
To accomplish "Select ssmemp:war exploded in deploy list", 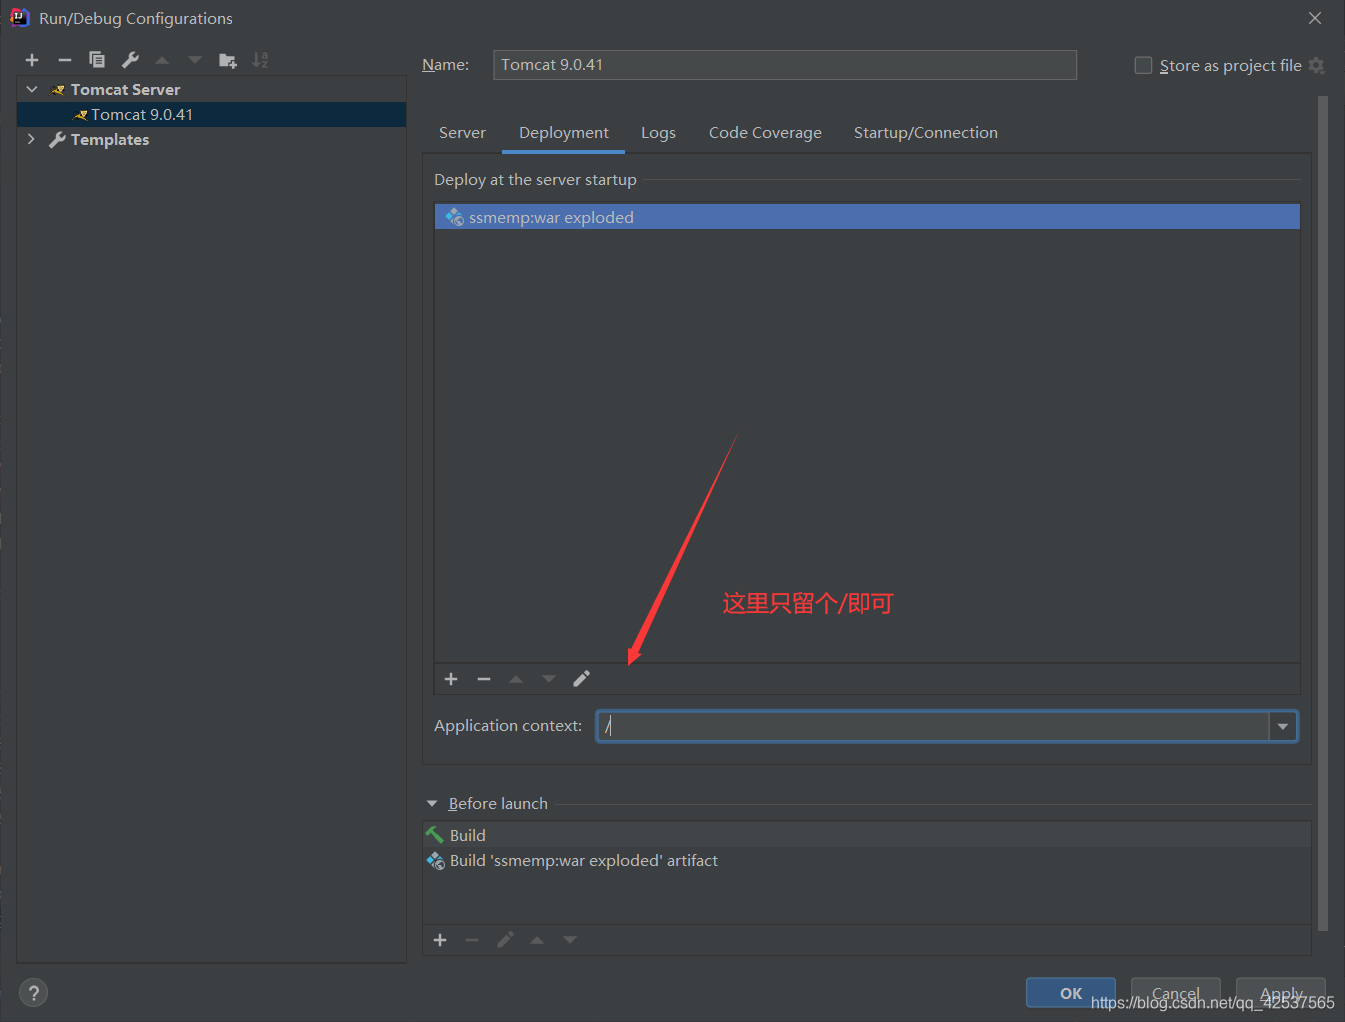I will coord(867,217).
